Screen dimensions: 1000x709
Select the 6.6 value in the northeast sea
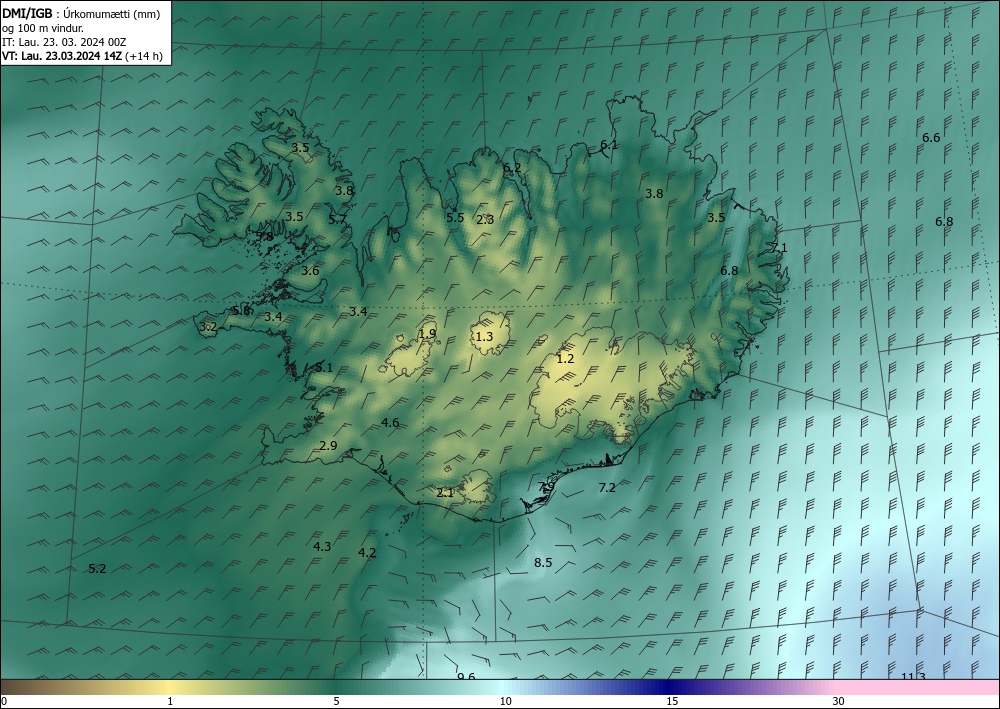(932, 138)
